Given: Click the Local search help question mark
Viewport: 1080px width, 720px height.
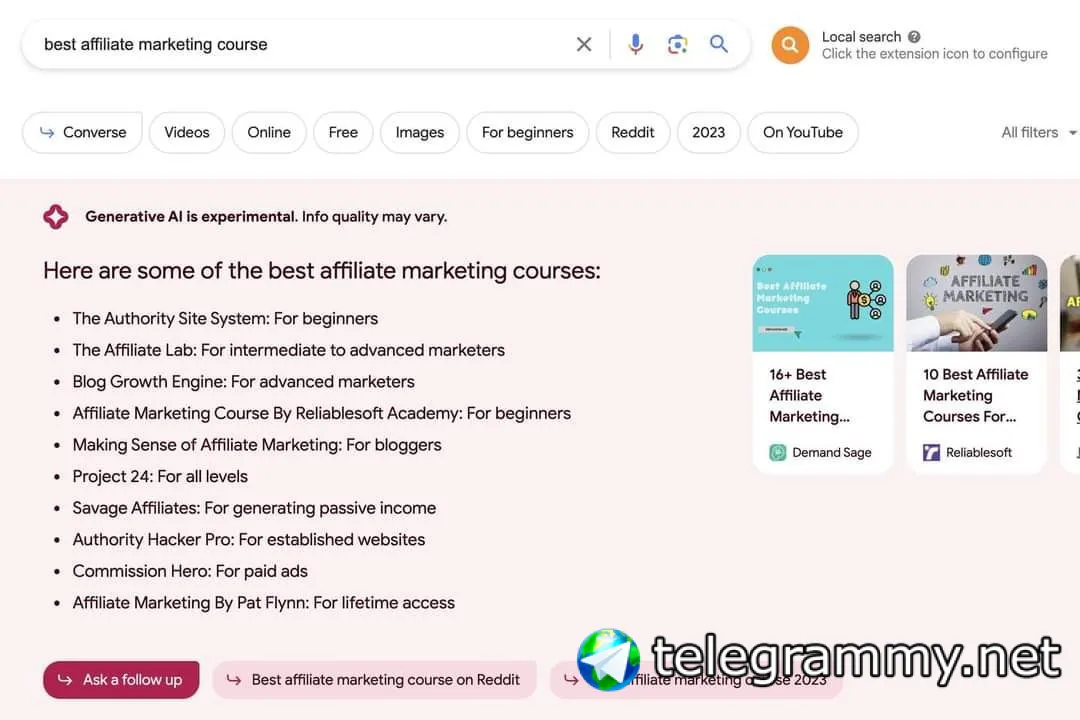Looking at the screenshot, I should click(914, 37).
